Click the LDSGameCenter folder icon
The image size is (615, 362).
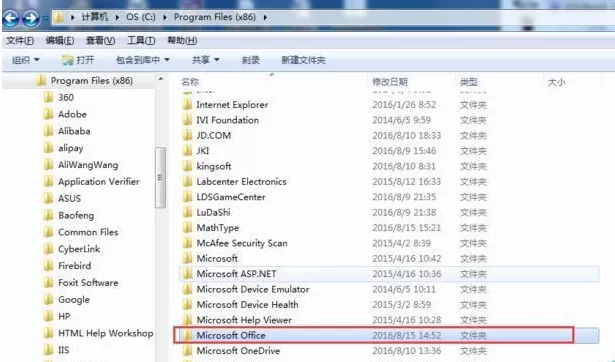(x=187, y=197)
